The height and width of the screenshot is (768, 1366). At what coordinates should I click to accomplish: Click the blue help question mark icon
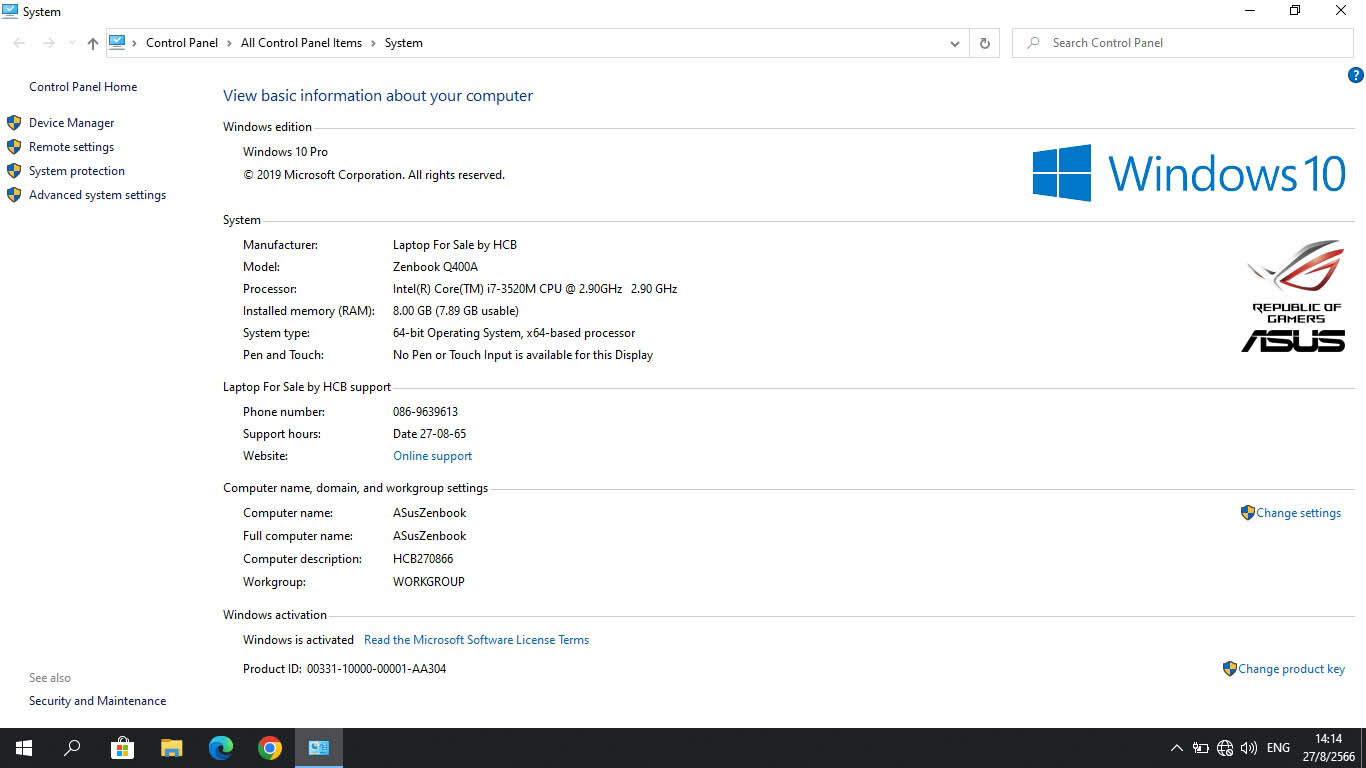coord(1356,75)
